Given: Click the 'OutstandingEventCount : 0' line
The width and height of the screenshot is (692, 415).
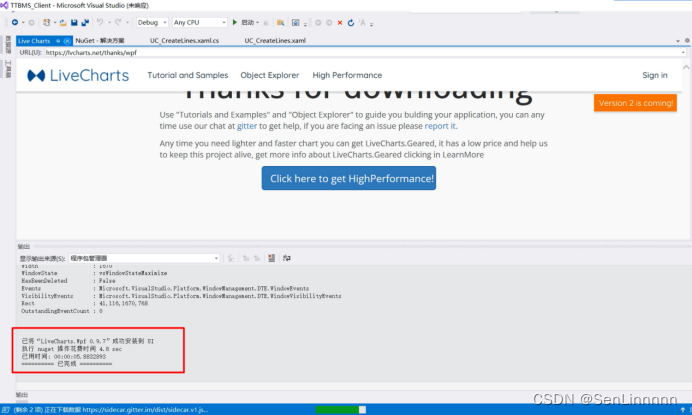Looking at the screenshot, I should pyautogui.click(x=62, y=311).
